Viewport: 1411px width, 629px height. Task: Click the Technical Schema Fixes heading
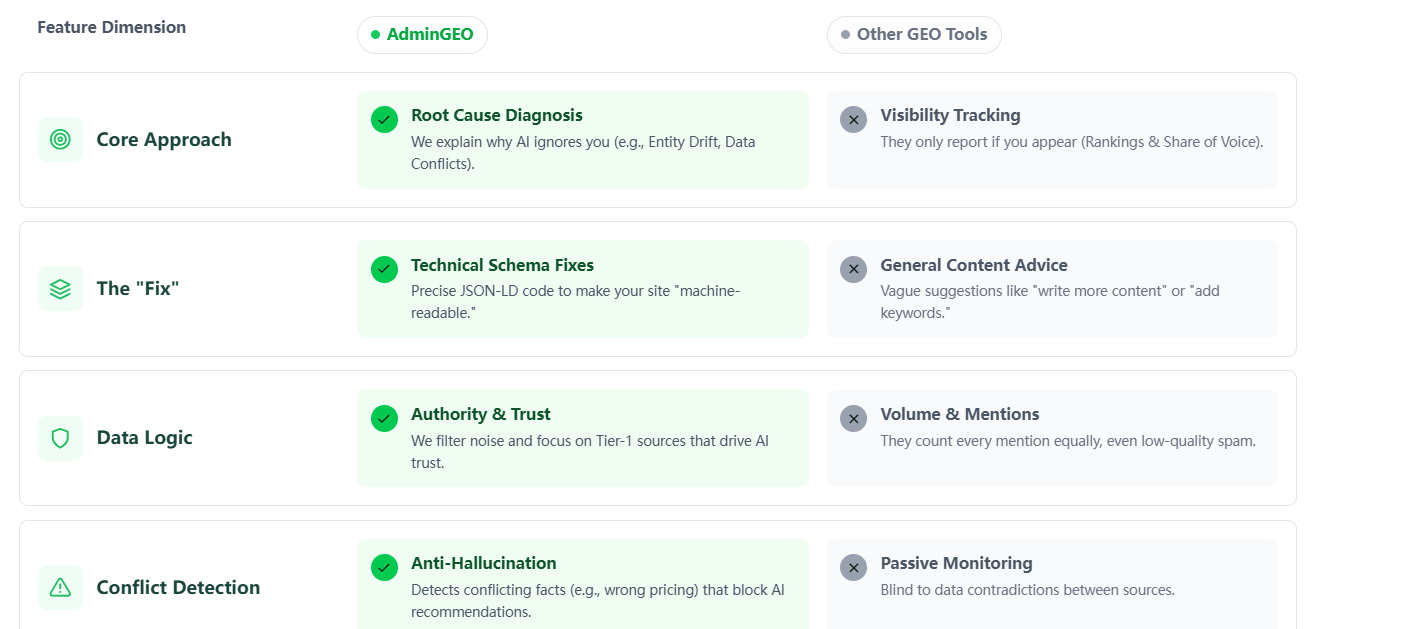coord(502,265)
